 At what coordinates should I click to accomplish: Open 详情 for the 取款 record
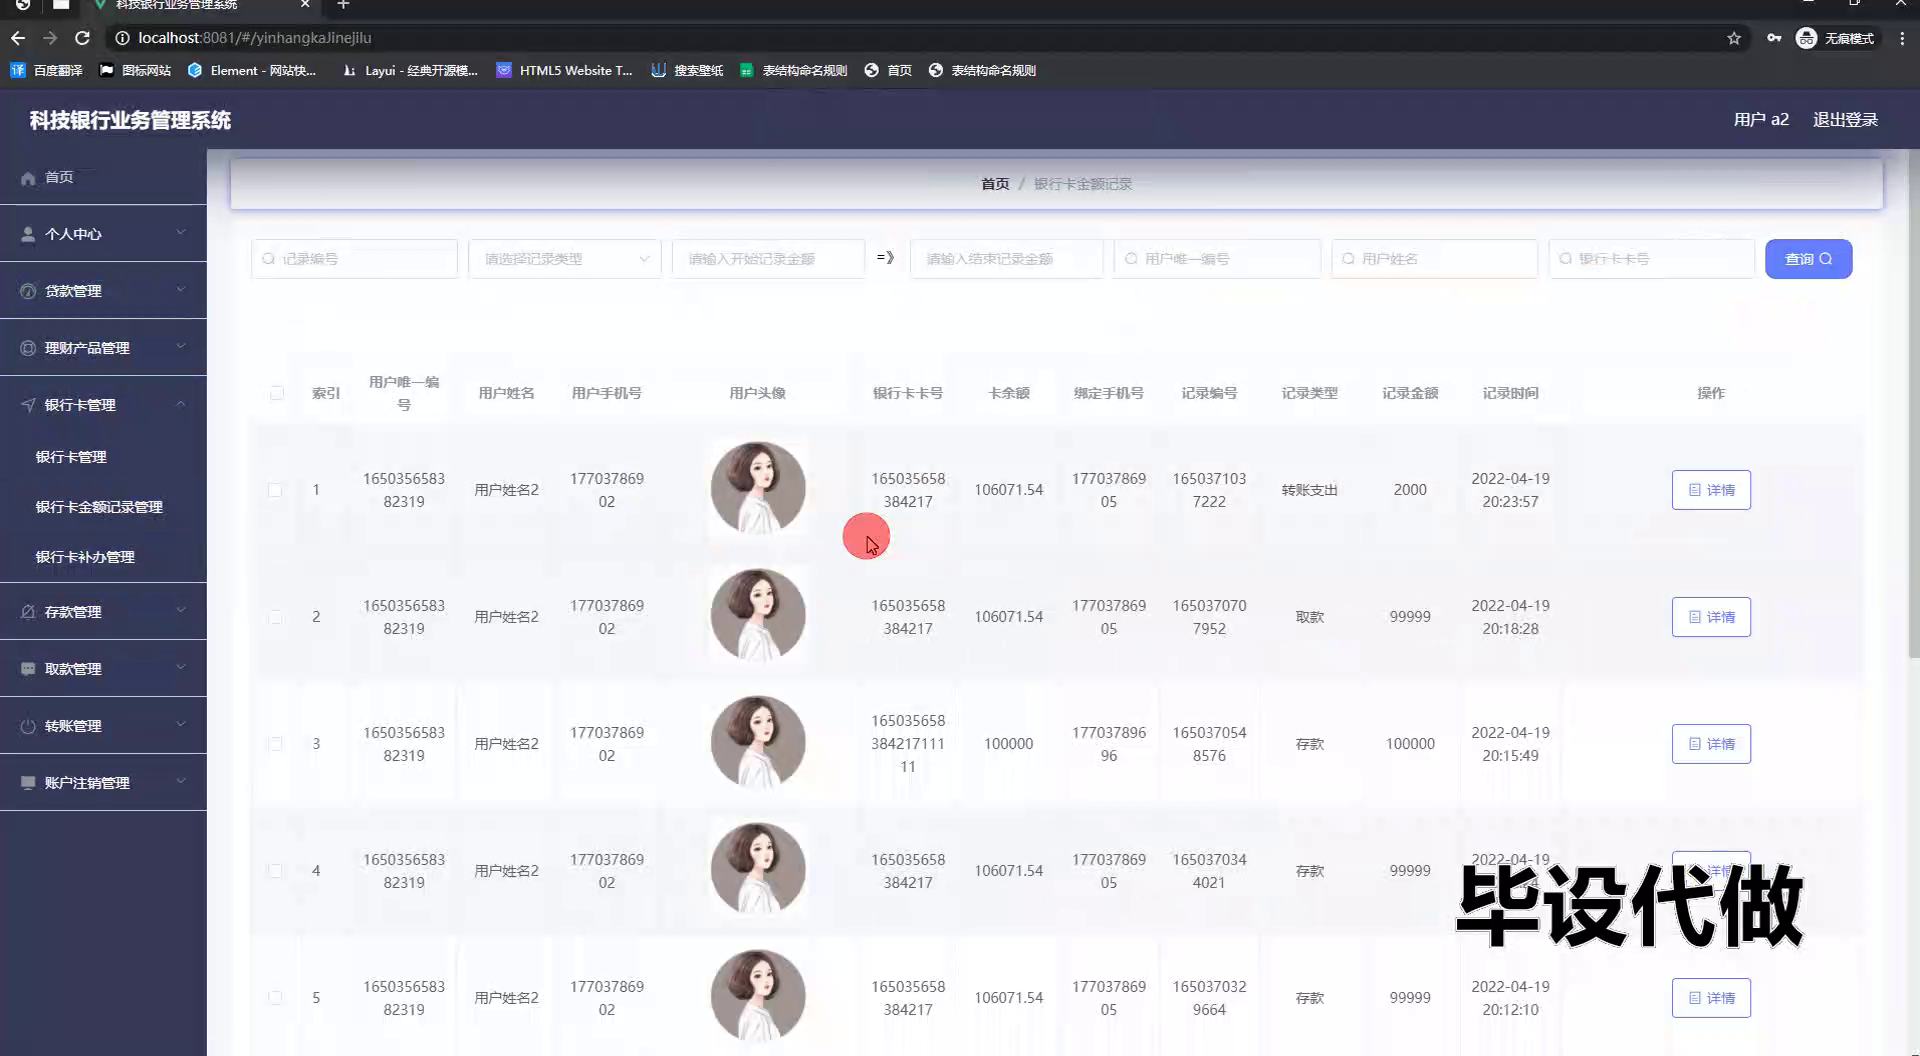click(1711, 617)
